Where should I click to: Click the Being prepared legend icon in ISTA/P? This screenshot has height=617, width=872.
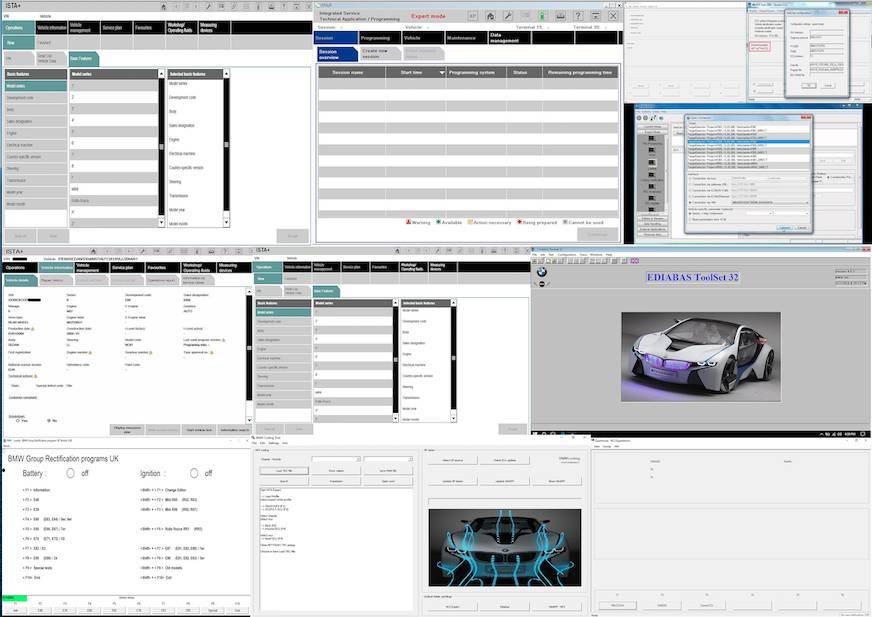[519, 222]
